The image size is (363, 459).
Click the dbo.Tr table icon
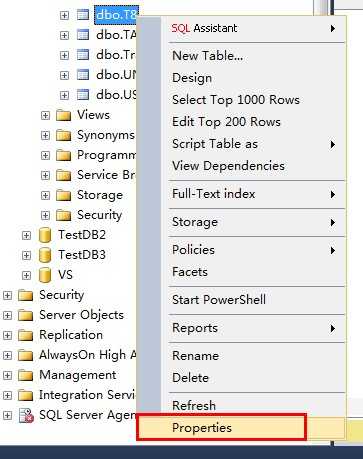point(83,55)
